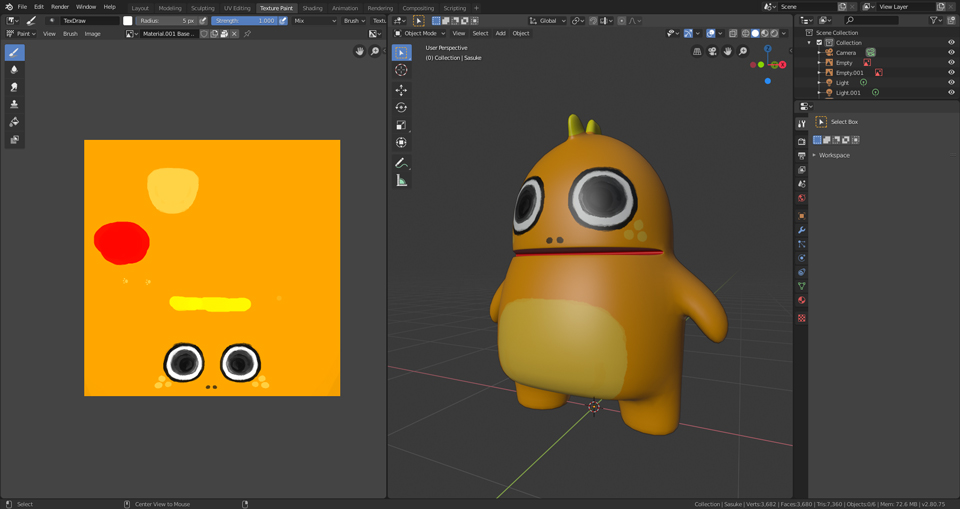960x509 pixels.
Task: Click the TexDraw brush name field
Action: (89, 20)
